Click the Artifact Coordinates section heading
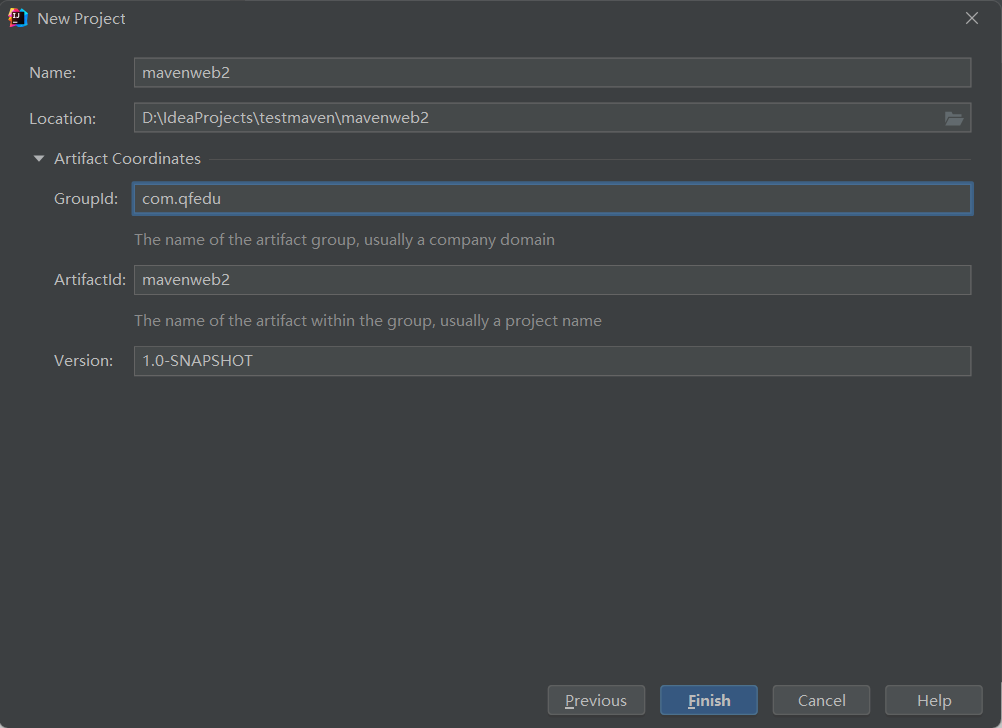This screenshot has height=728, width=1002. click(x=127, y=159)
